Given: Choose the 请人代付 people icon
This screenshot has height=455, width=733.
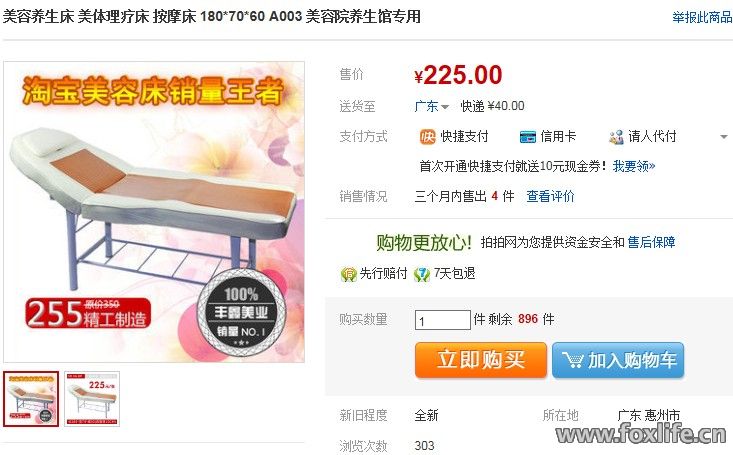Looking at the screenshot, I should coord(616,137).
